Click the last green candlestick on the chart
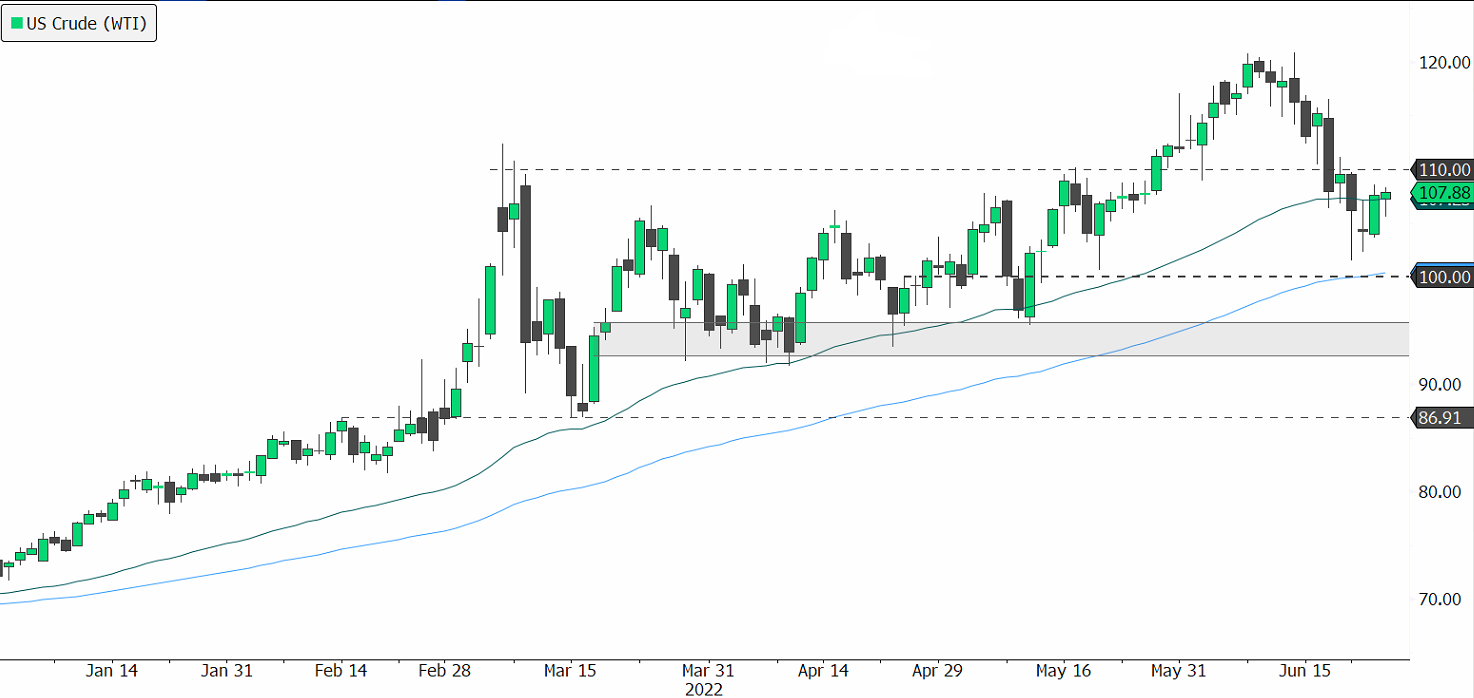This screenshot has width=1474, height=698. [x=1386, y=195]
